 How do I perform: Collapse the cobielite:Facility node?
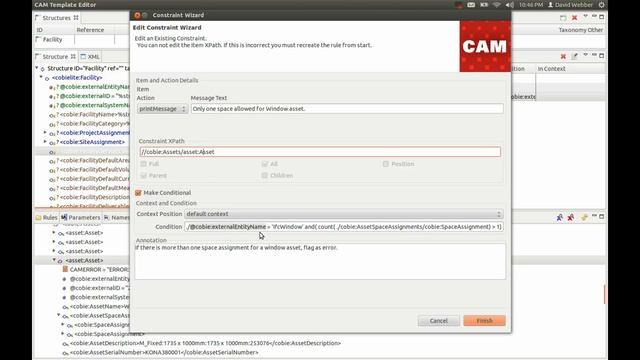41,77
